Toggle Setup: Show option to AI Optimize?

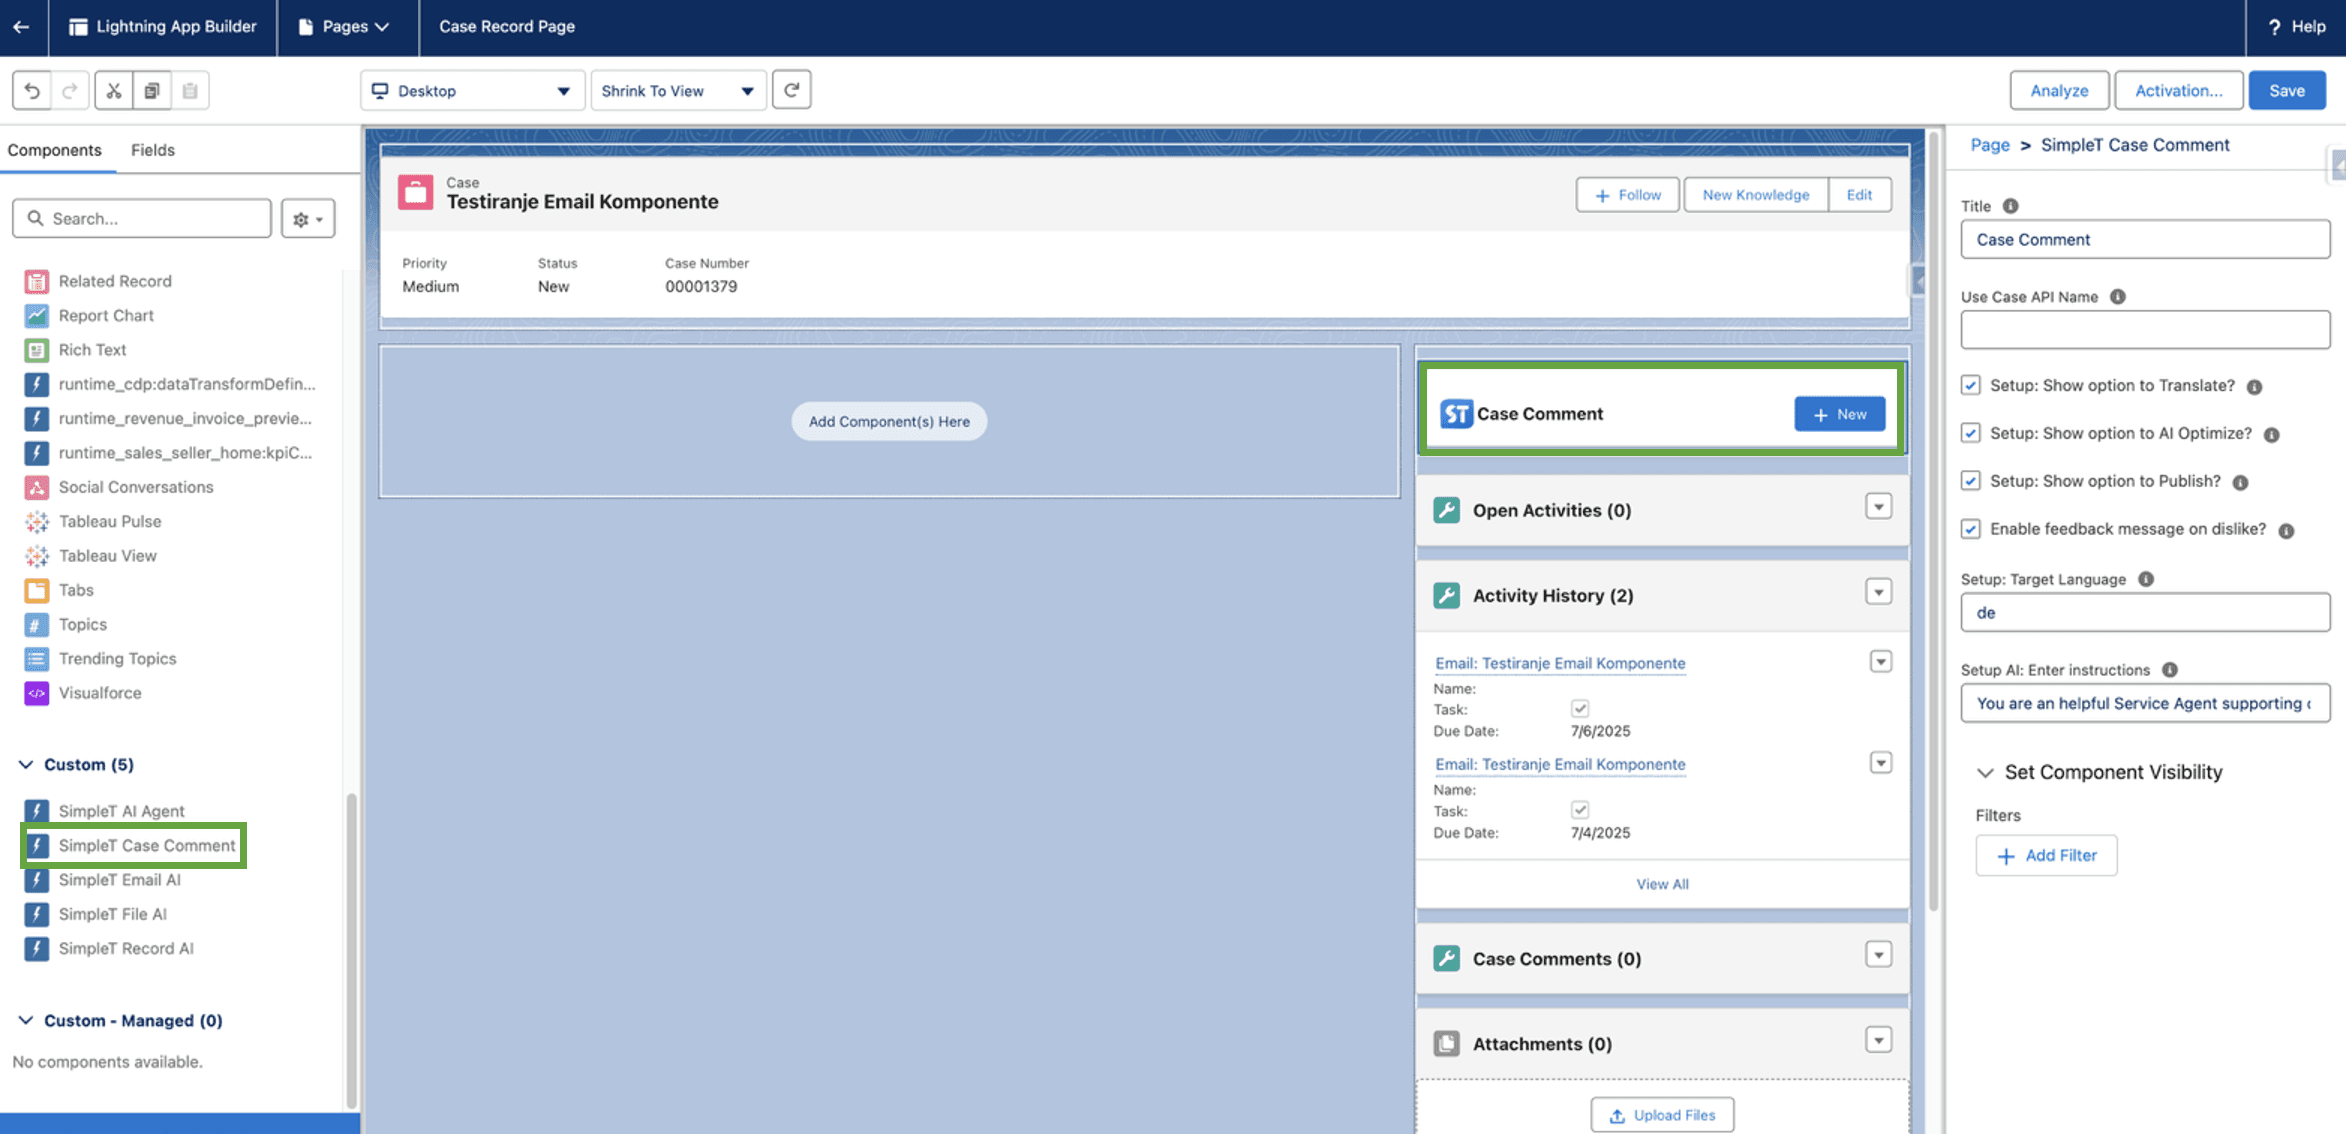pyautogui.click(x=1970, y=433)
